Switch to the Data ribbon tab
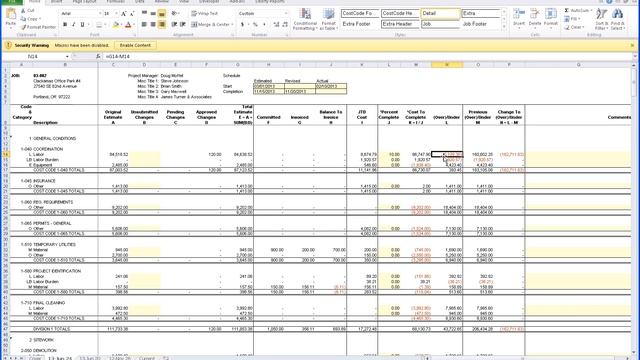Screen dimensions: 640x360 (140, 2)
